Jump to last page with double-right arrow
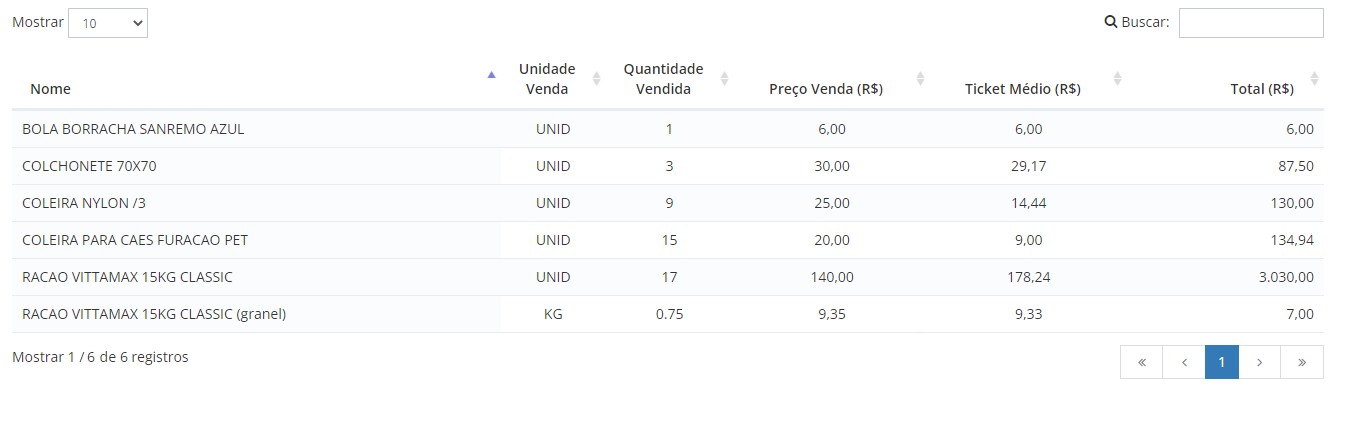 [x=1302, y=362]
